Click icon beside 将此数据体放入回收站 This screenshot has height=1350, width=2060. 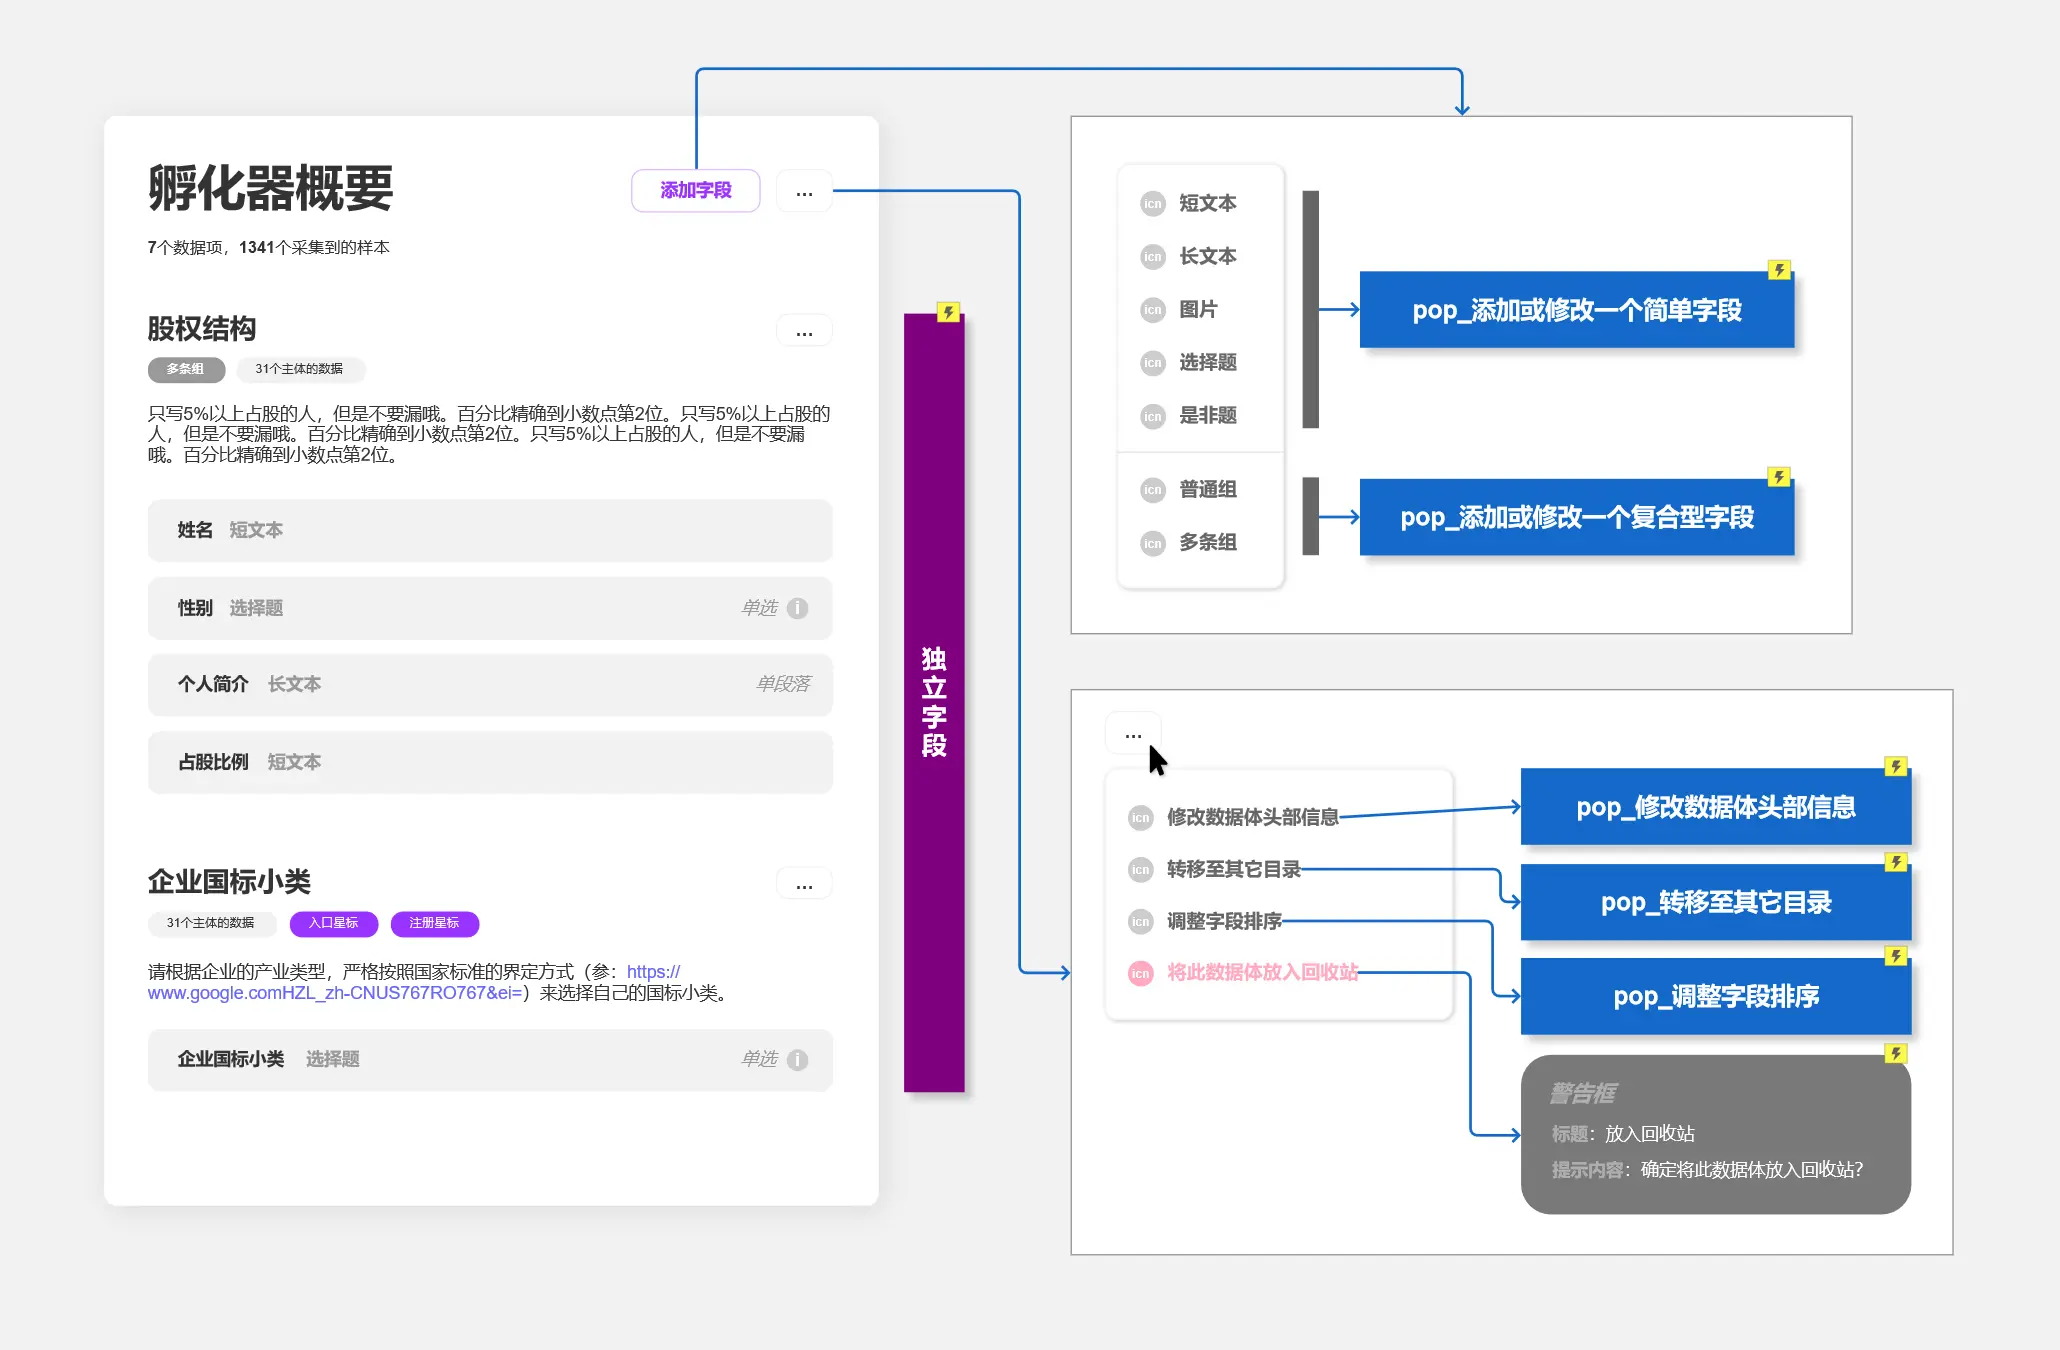(1140, 973)
